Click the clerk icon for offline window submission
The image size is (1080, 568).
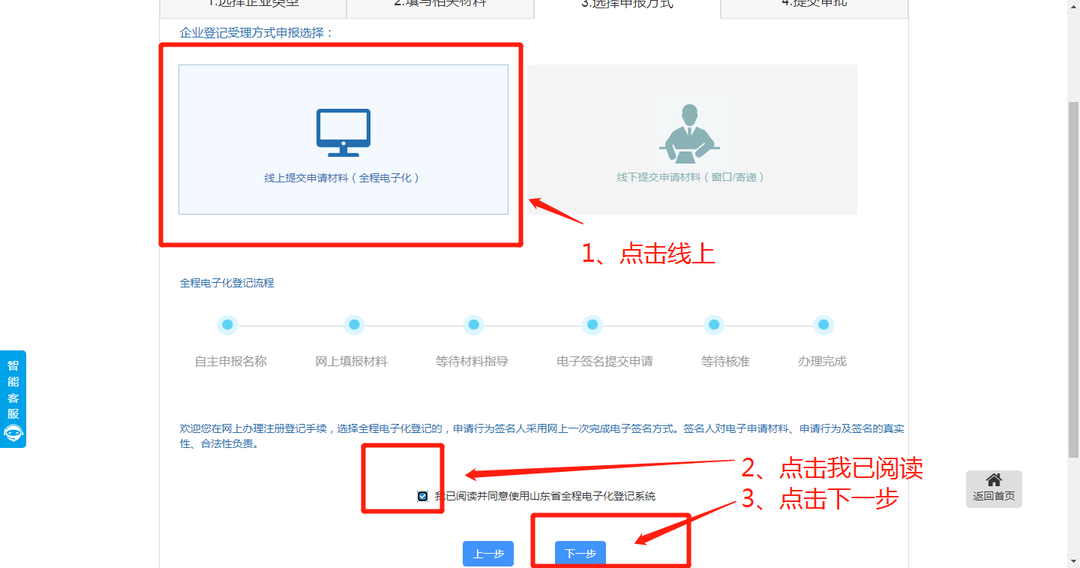pyautogui.click(x=690, y=133)
